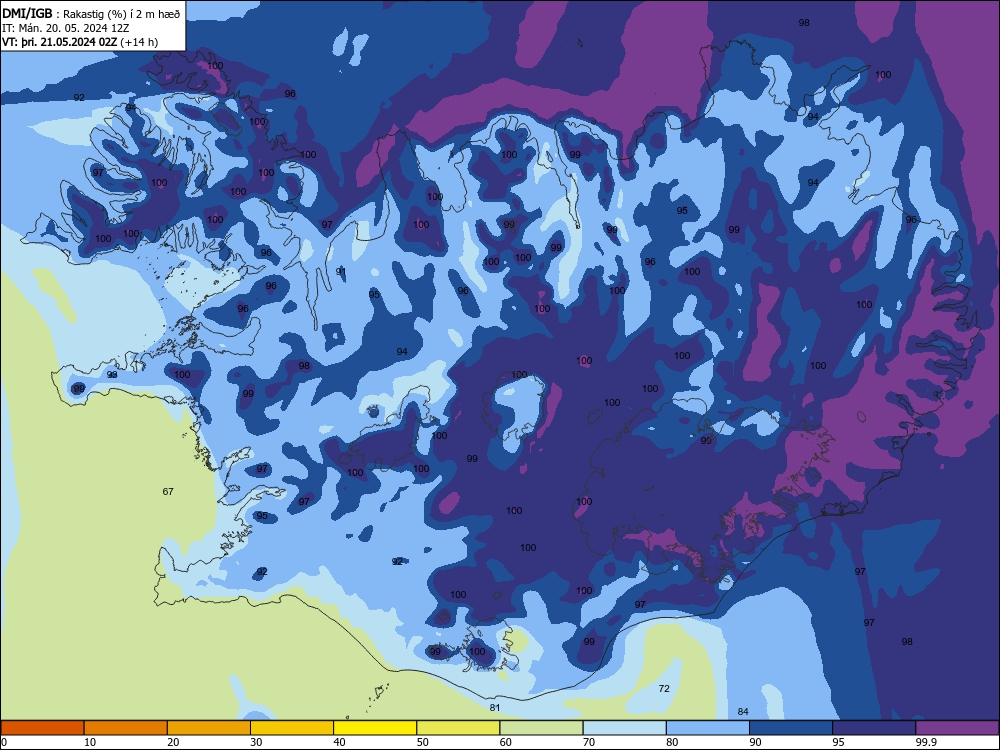Select the navy 95–99.9 legend swatch
1000x750 pixels.
(874, 728)
